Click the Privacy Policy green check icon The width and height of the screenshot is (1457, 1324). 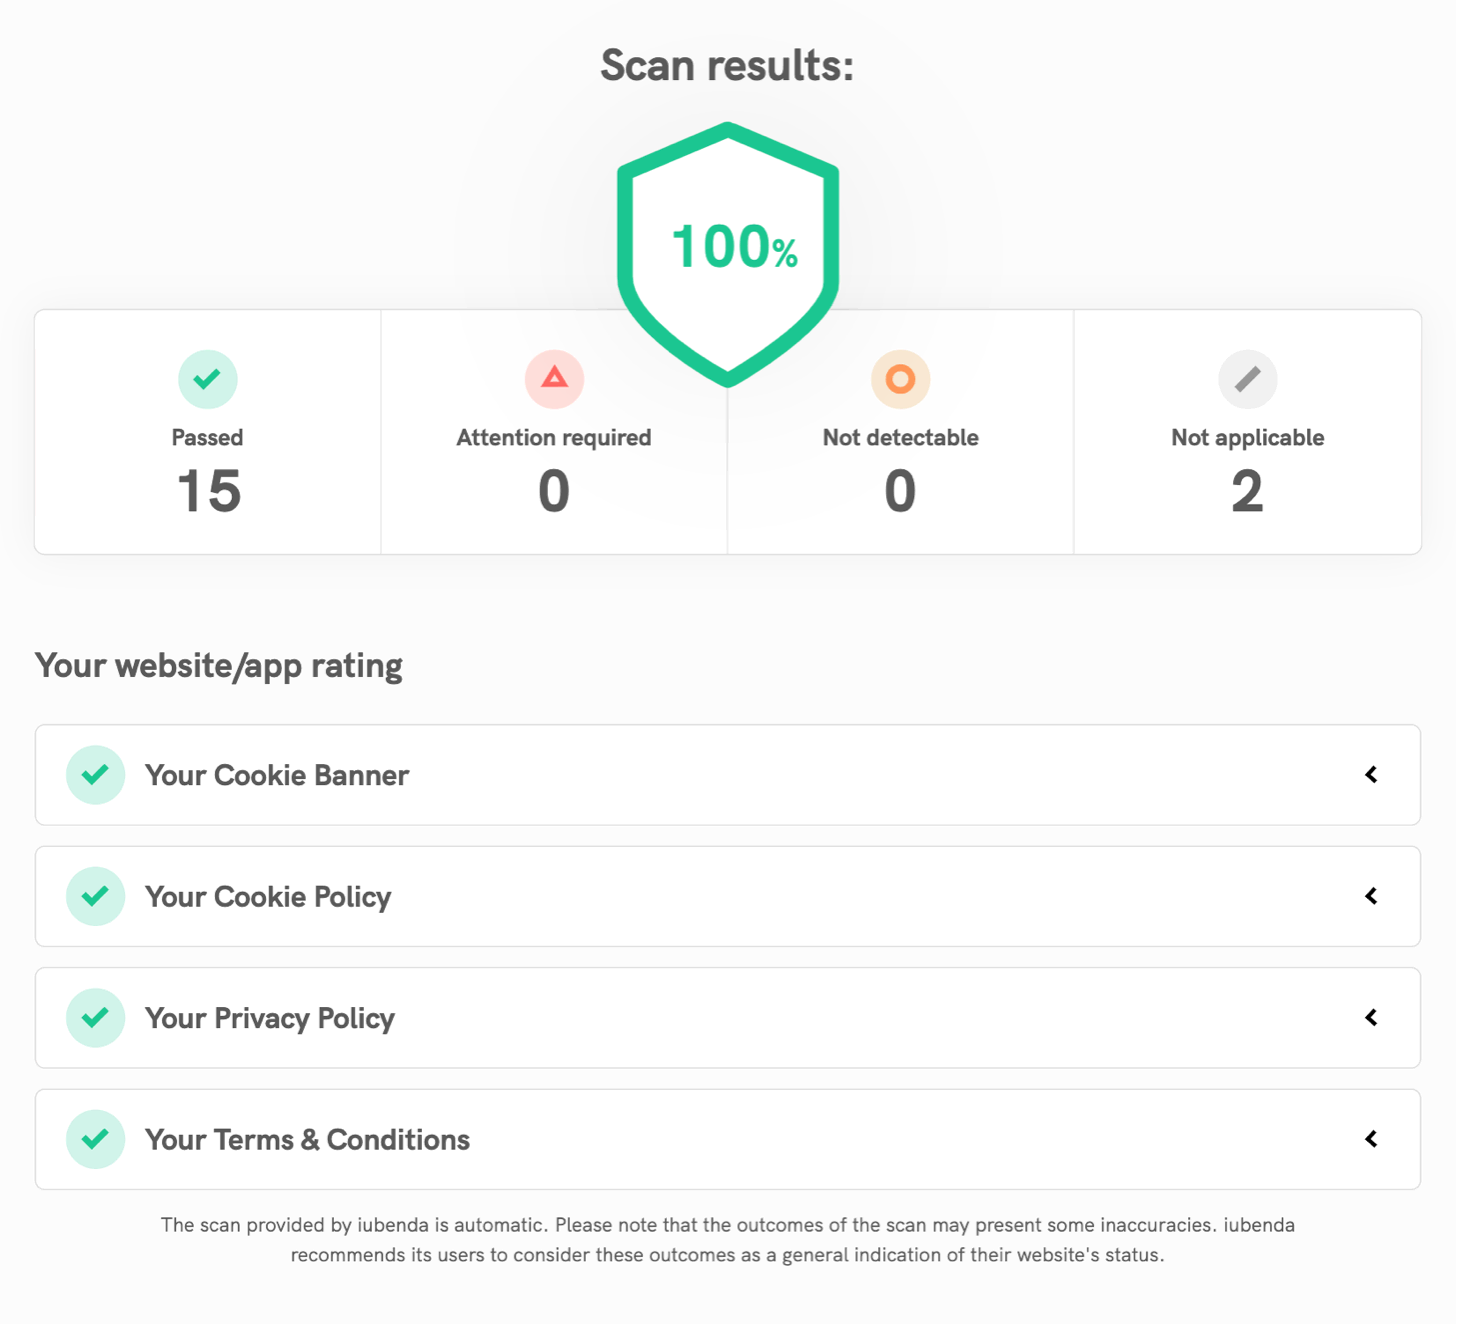coord(96,1018)
